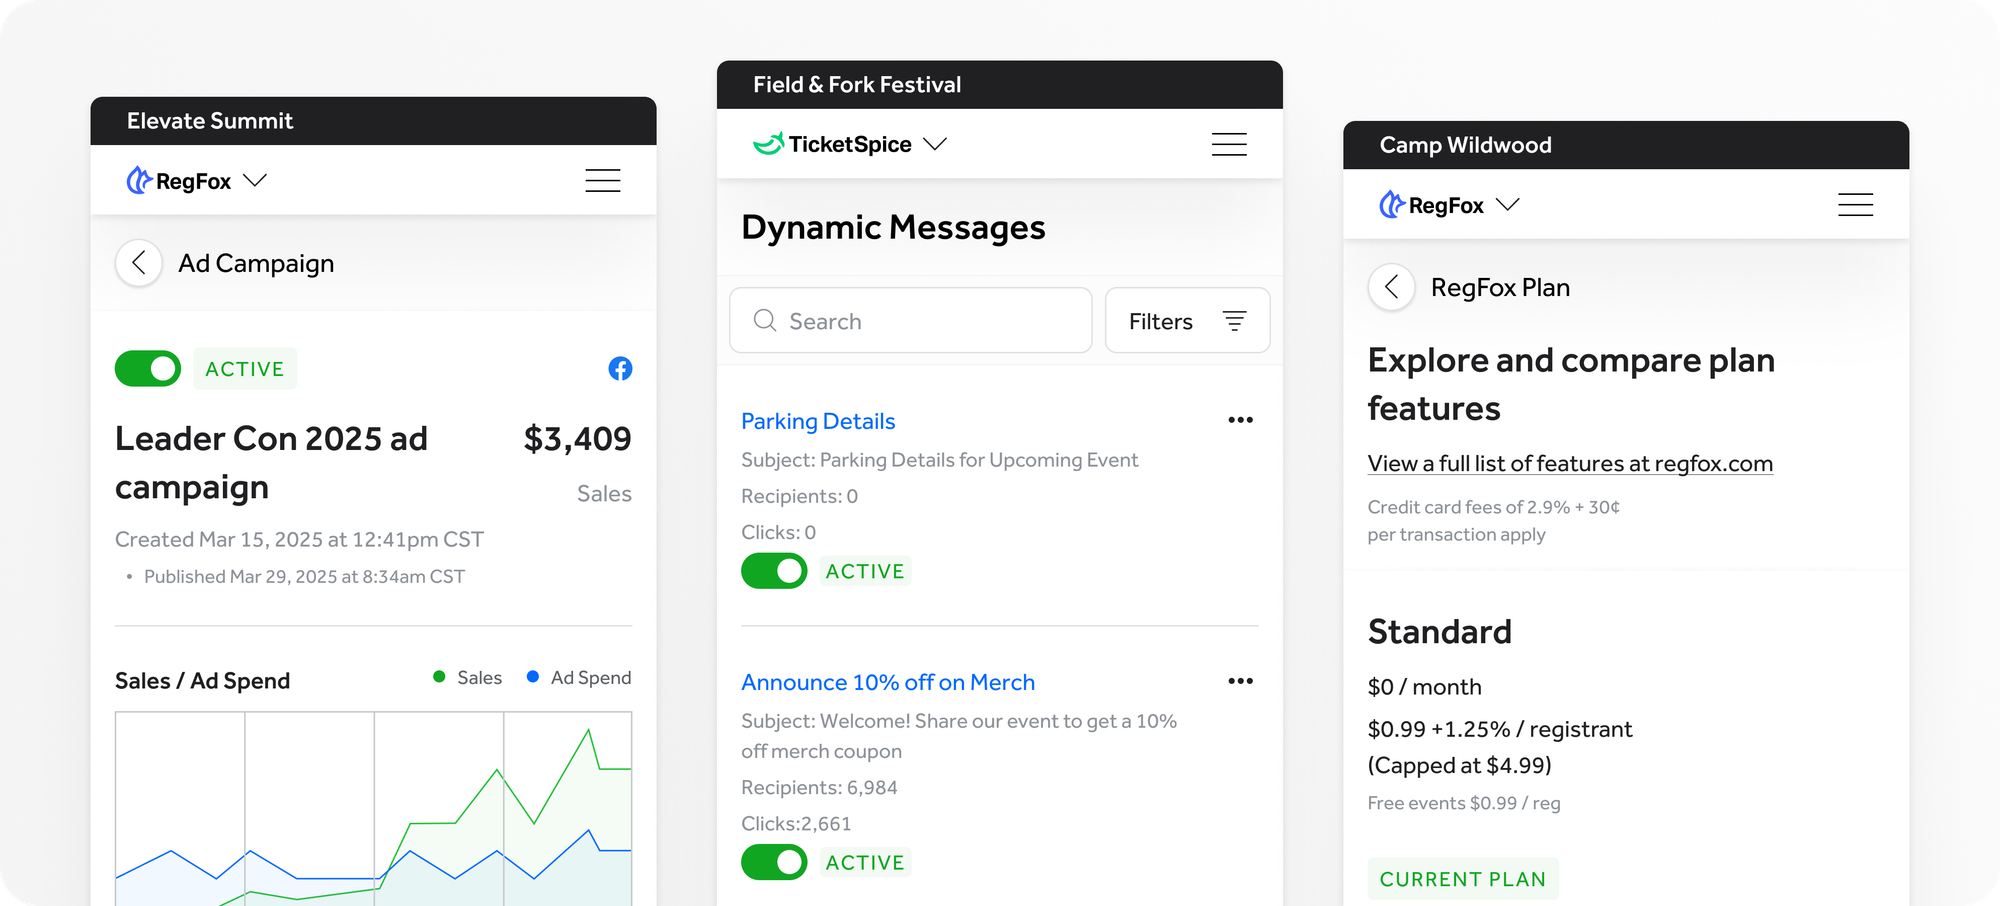The width and height of the screenshot is (2000, 906).
Task: Click the TicketSpice logo icon
Action: (768, 144)
